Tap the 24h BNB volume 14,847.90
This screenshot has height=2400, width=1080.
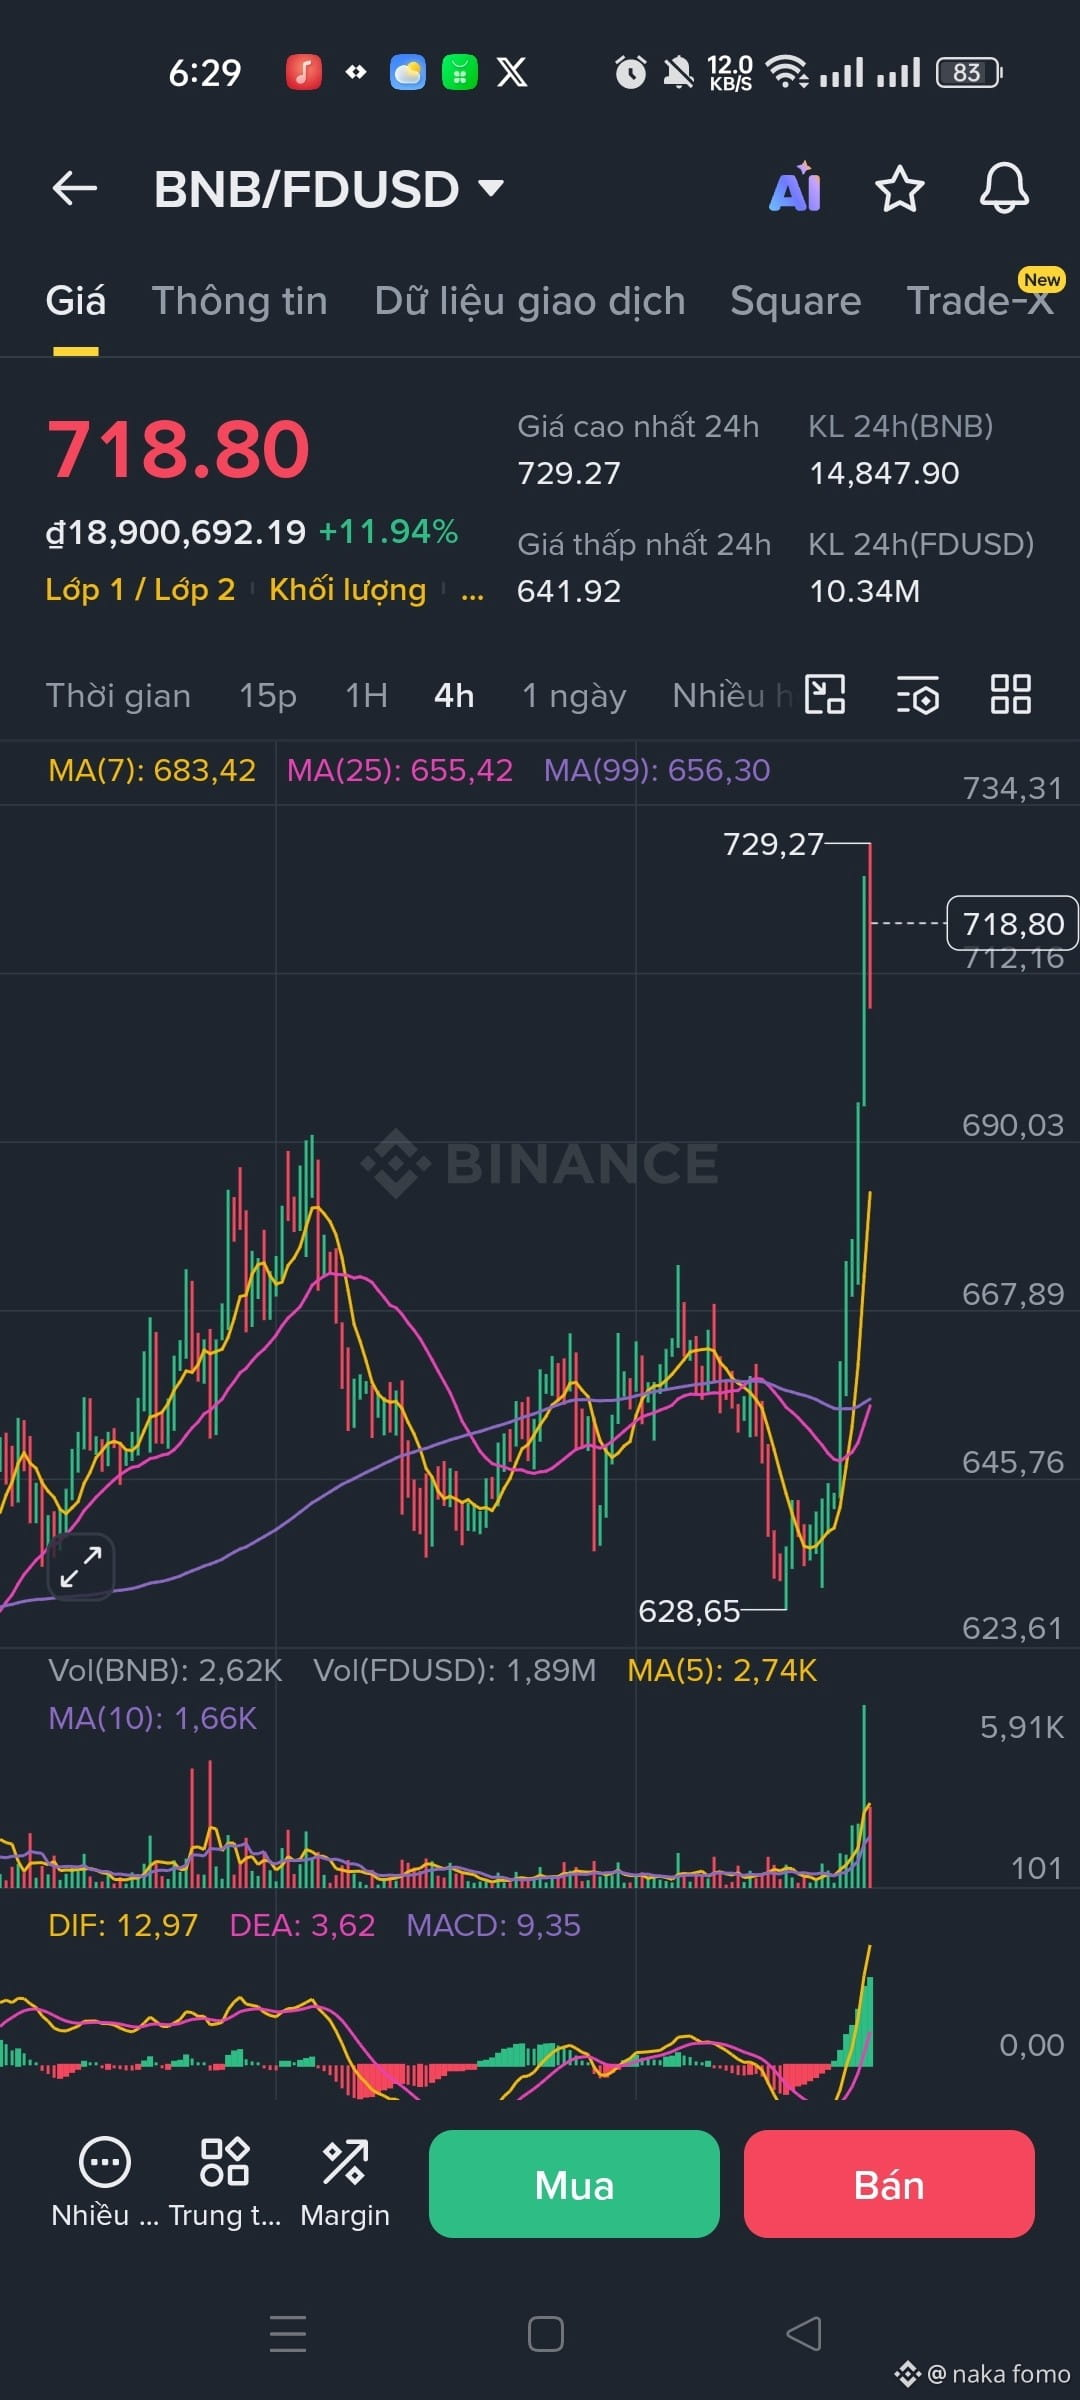[x=884, y=473]
